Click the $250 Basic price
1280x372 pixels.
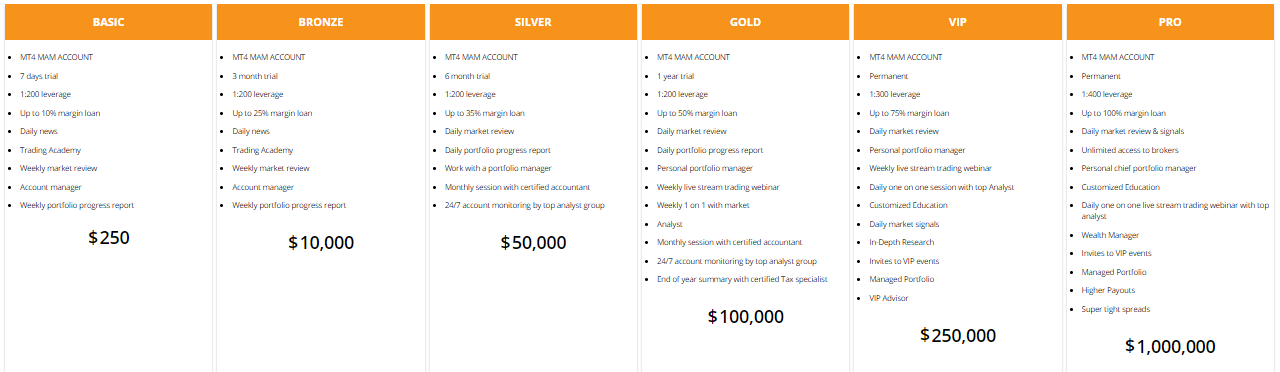point(109,238)
